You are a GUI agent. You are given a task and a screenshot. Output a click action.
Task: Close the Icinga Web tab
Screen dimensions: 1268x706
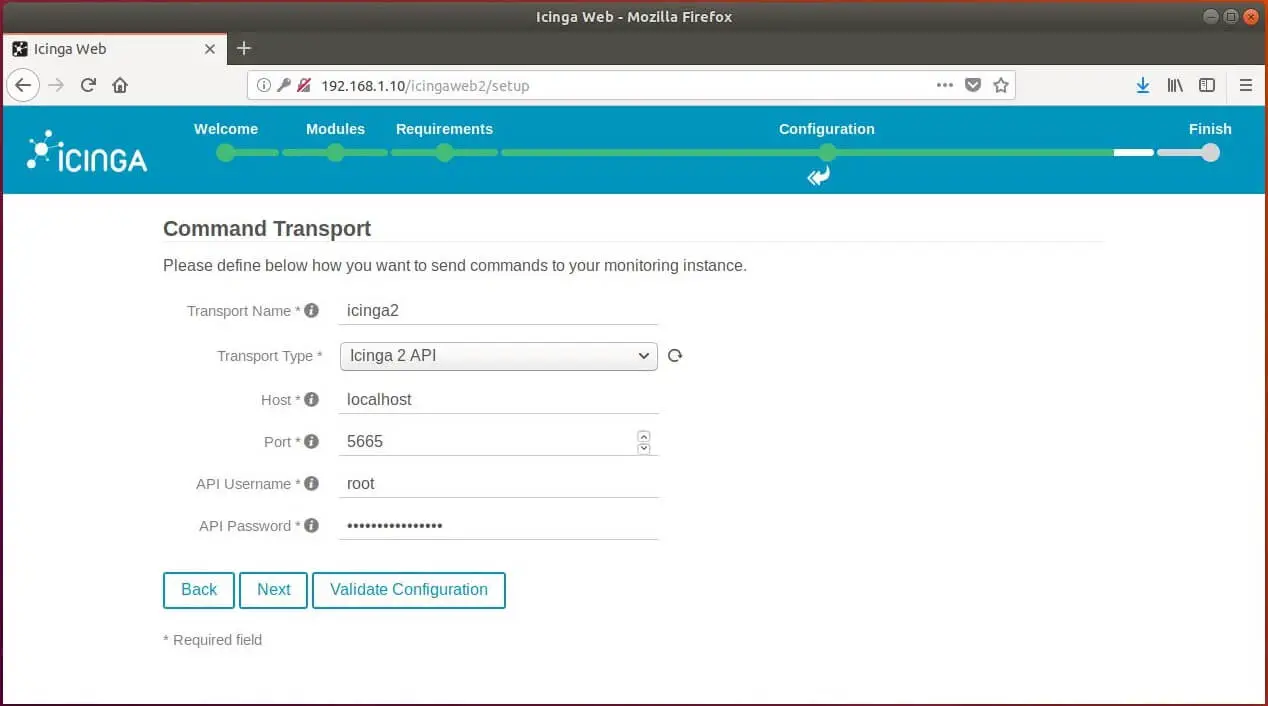[210, 48]
